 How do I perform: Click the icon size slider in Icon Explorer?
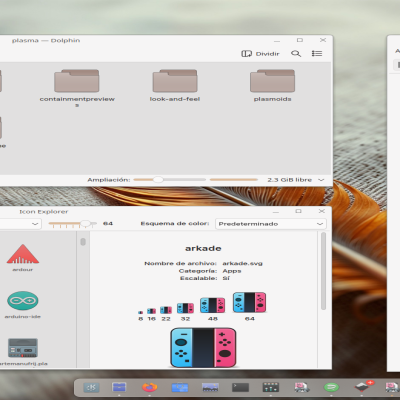(72, 224)
